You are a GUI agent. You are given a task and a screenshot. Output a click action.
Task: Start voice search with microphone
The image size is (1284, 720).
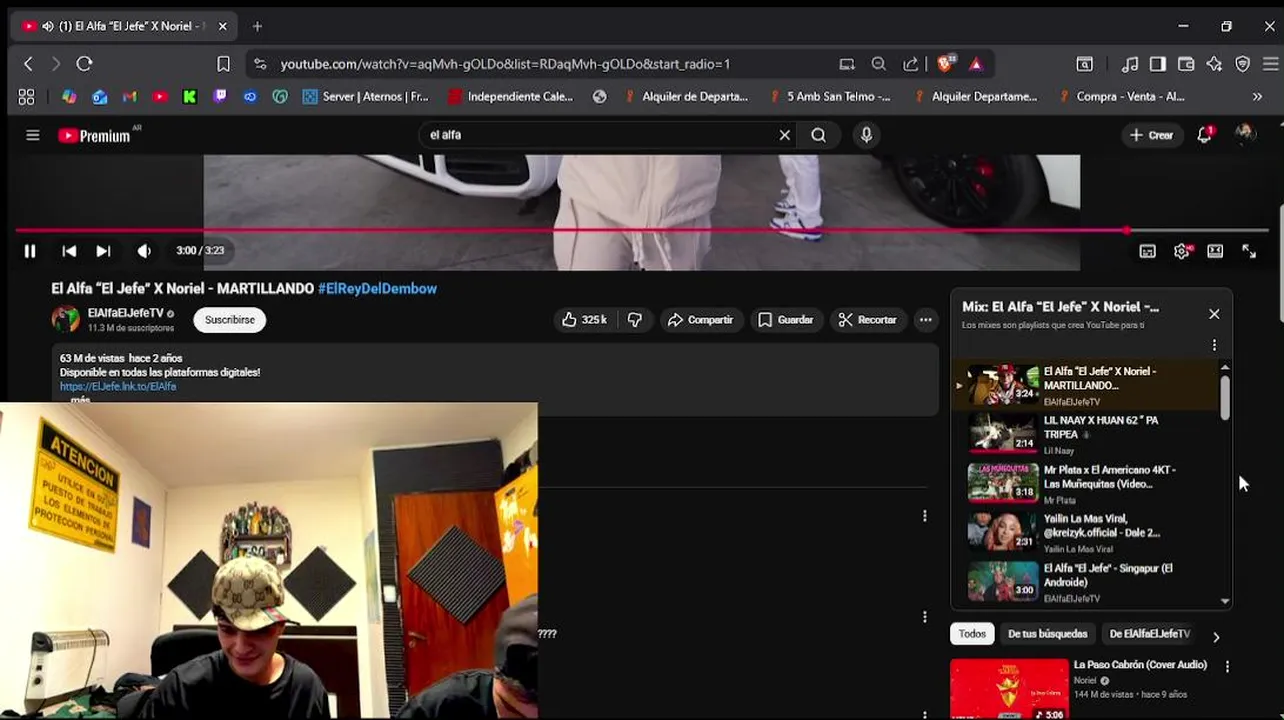(867, 135)
